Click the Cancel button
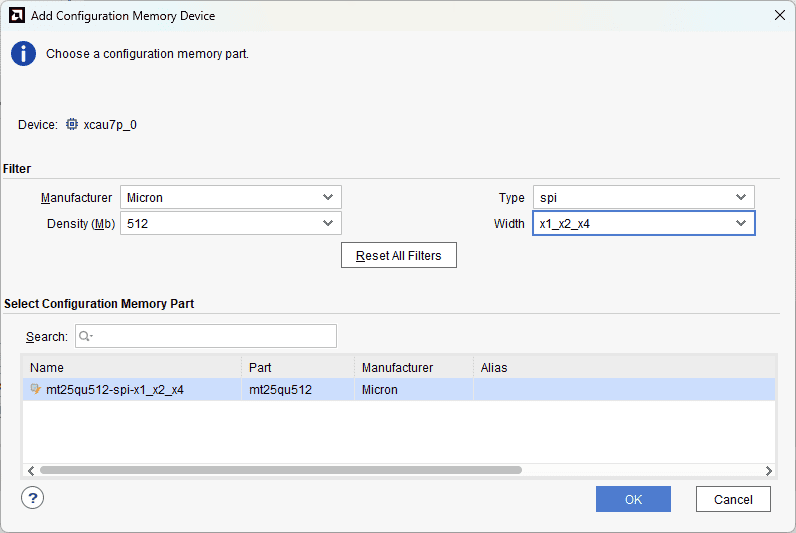This screenshot has width=796, height=533. pos(733,499)
